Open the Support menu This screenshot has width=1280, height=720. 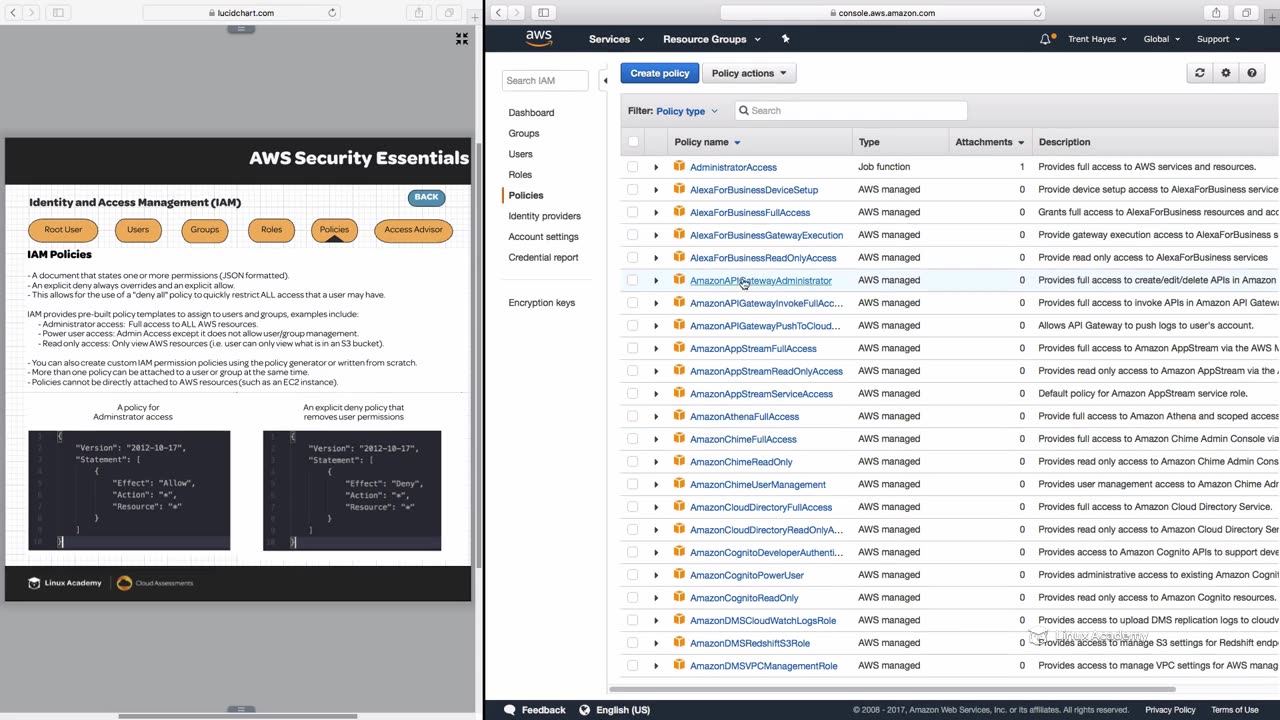pos(1219,39)
